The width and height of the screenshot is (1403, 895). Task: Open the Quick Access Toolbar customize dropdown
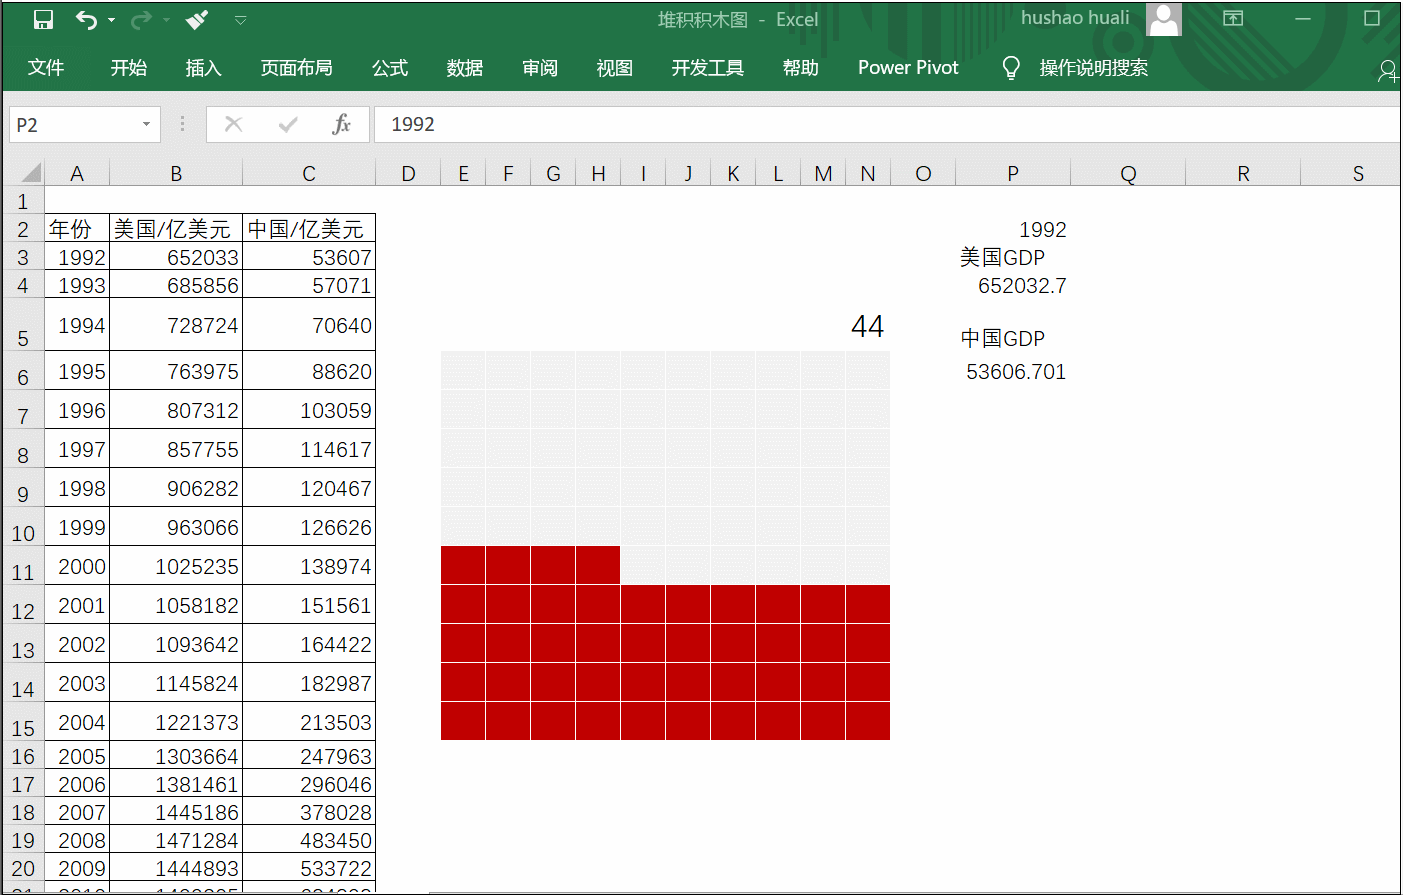[x=240, y=18]
